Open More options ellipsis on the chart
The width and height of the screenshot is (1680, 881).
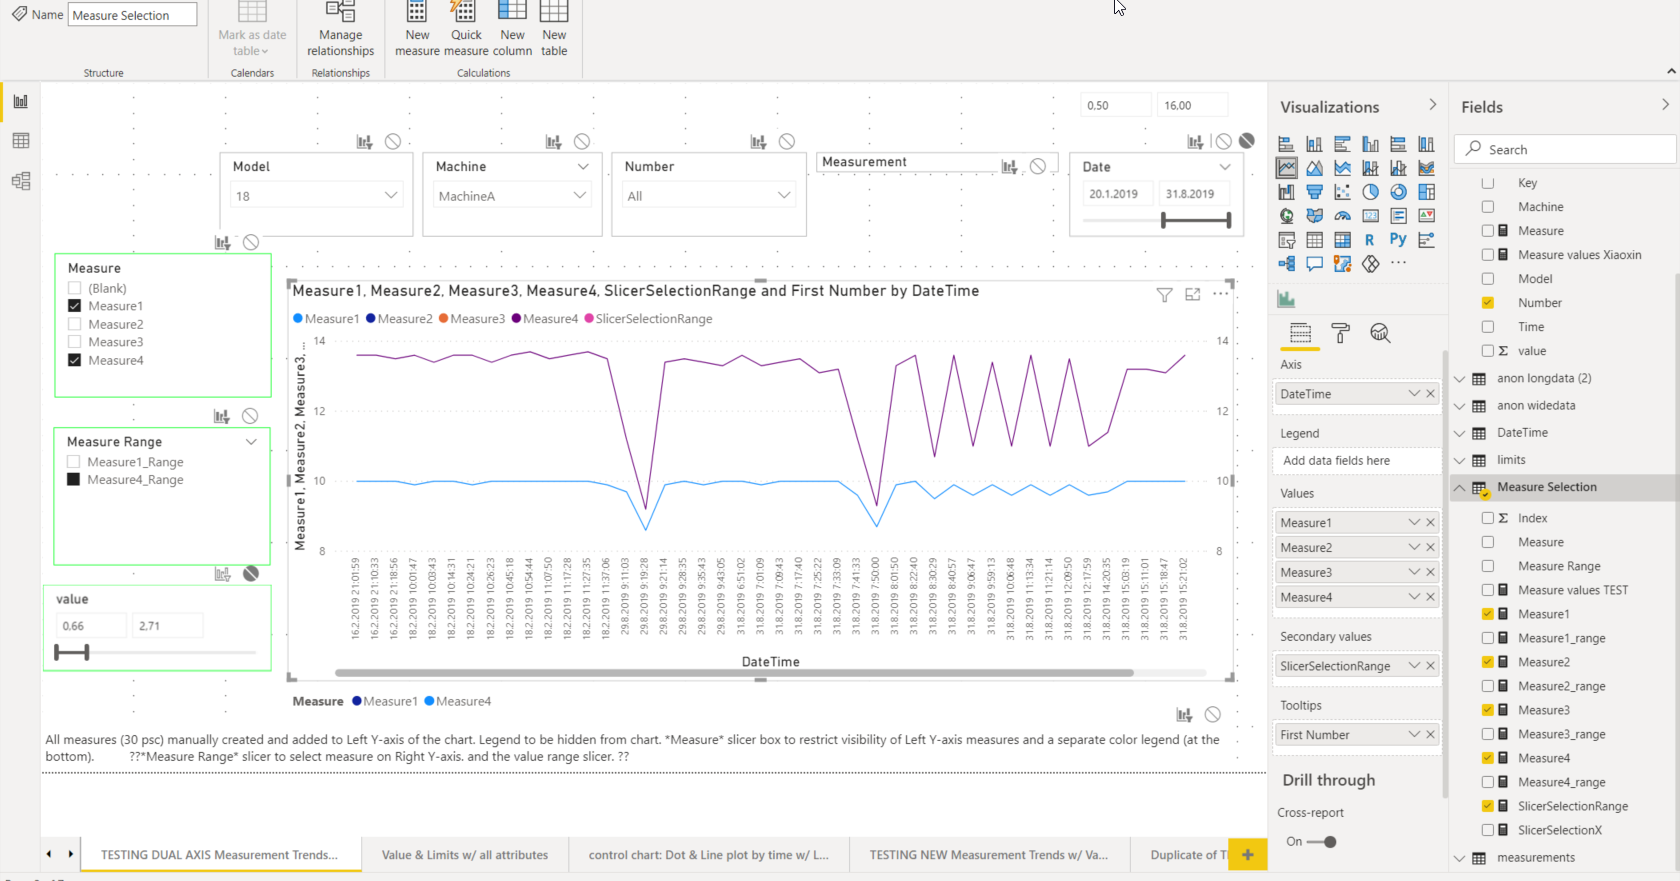pos(1221,295)
